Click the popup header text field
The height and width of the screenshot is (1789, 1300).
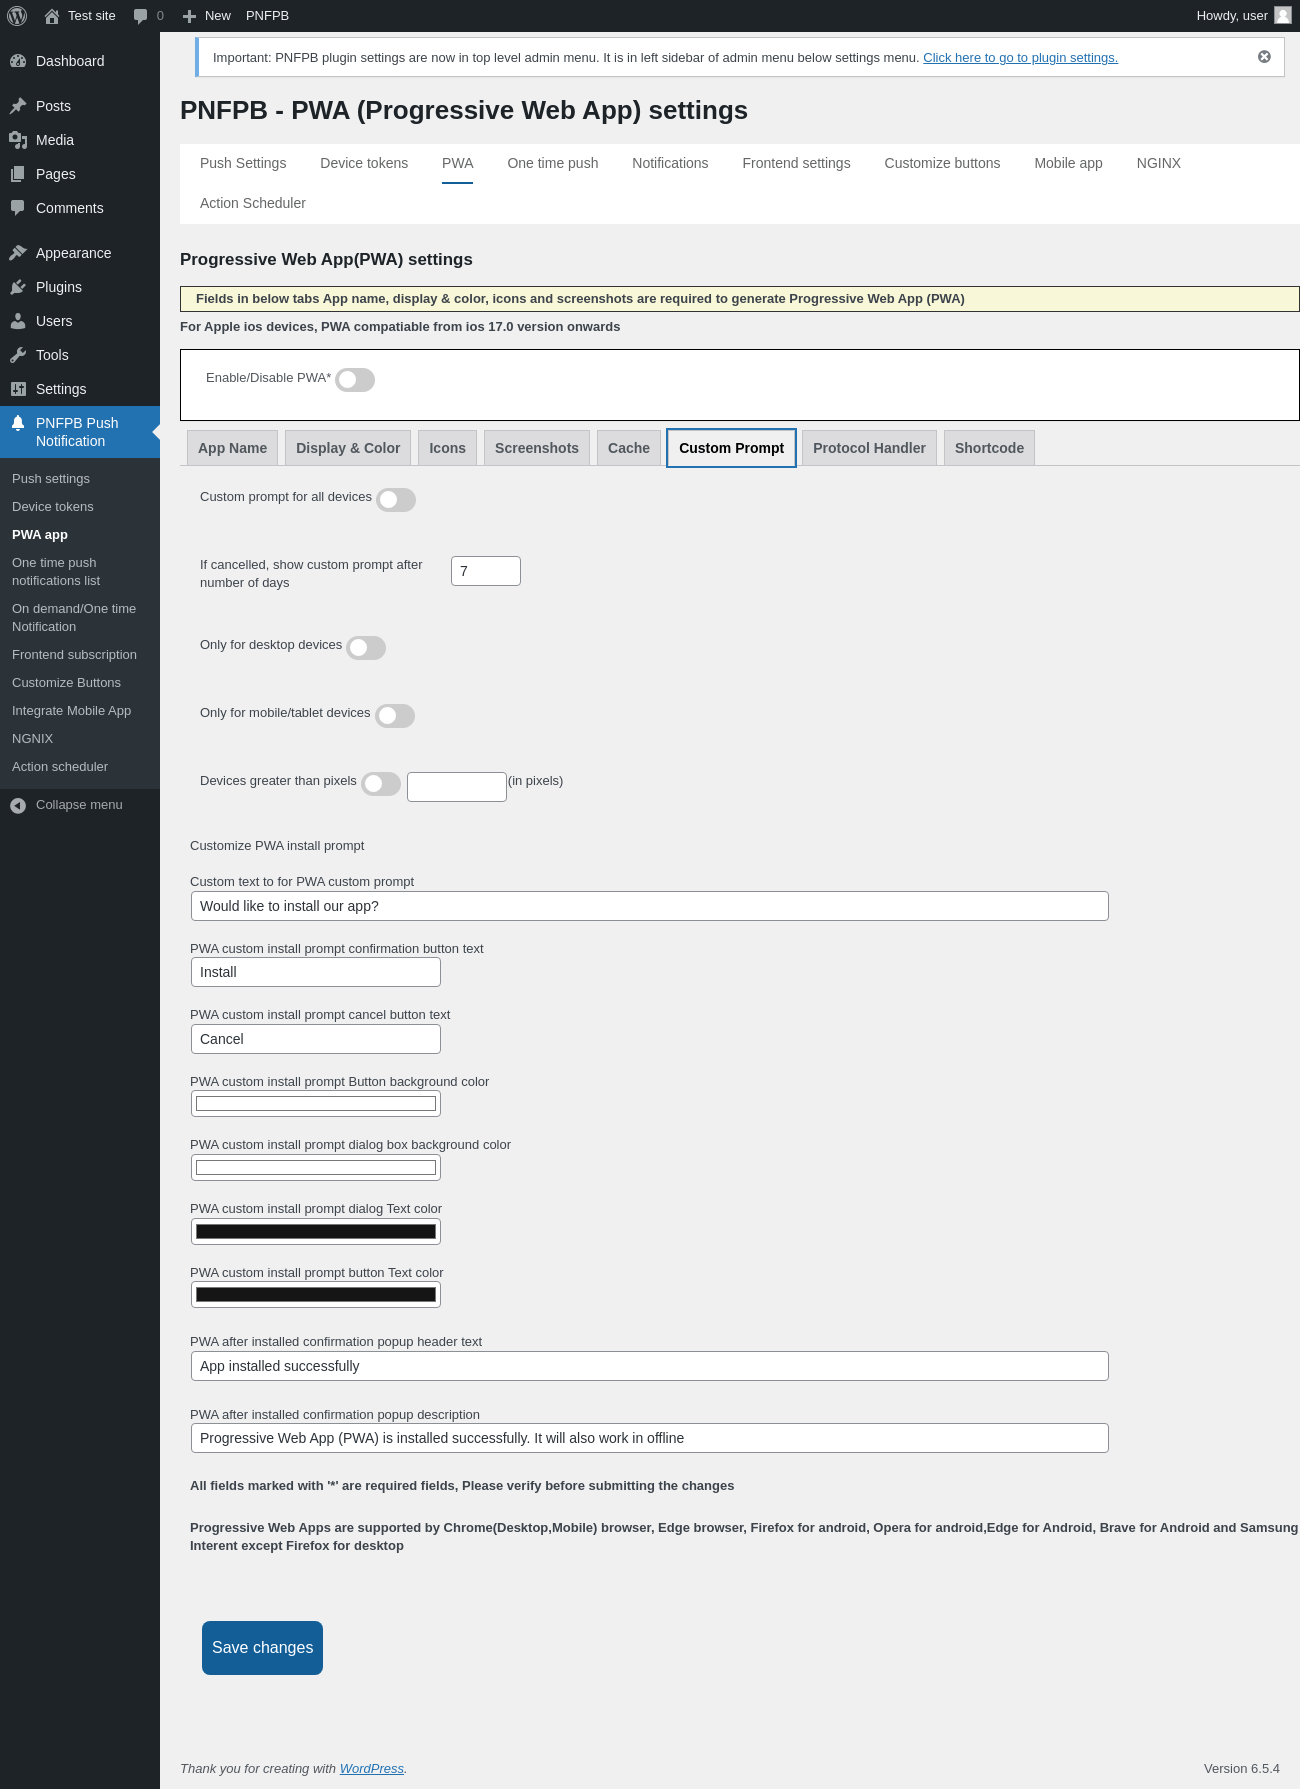650,1366
